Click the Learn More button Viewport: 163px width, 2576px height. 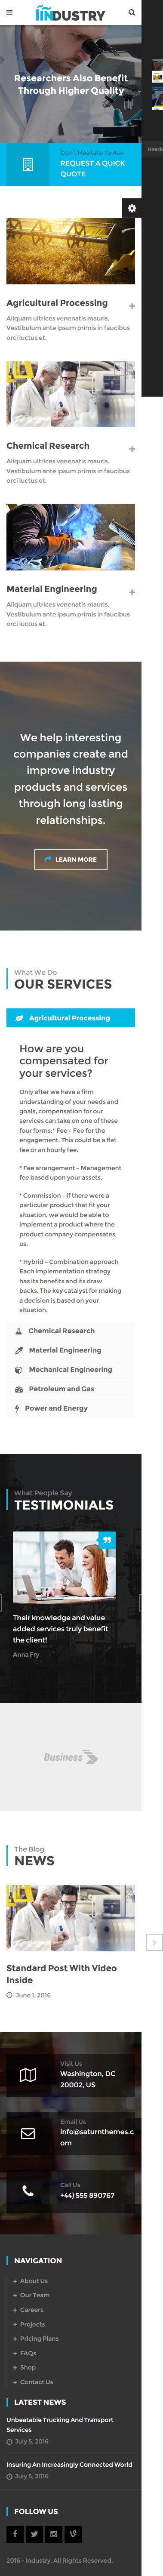coord(70,859)
